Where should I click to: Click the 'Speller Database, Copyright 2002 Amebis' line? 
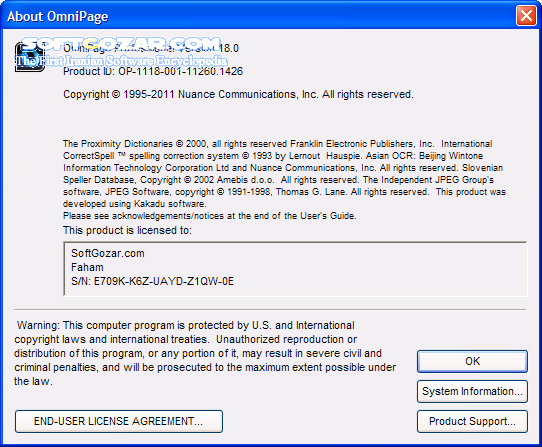tap(278, 180)
